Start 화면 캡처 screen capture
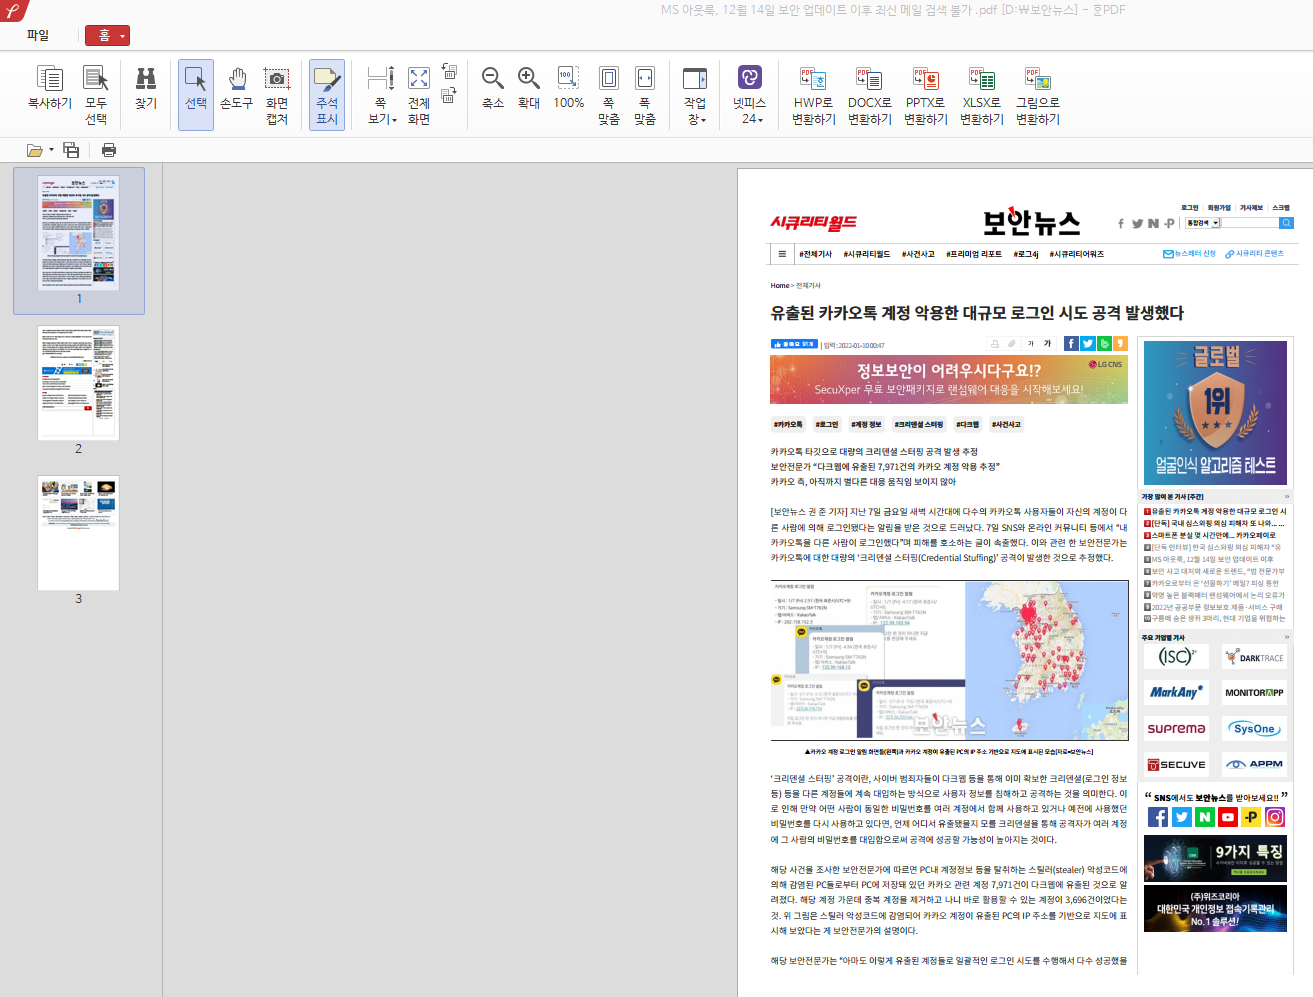The image size is (1313, 997). (x=277, y=95)
